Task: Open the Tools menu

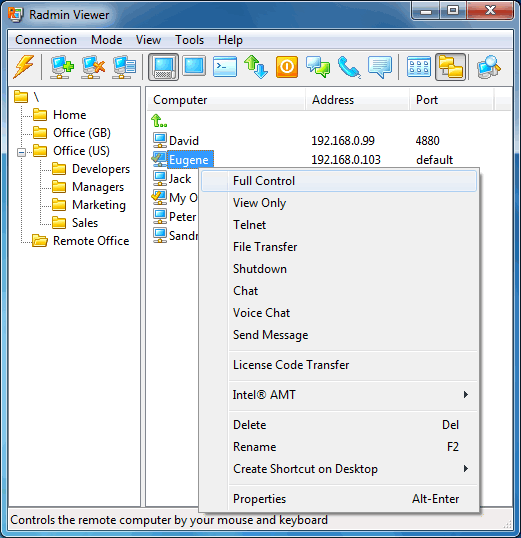Action: point(189,40)
